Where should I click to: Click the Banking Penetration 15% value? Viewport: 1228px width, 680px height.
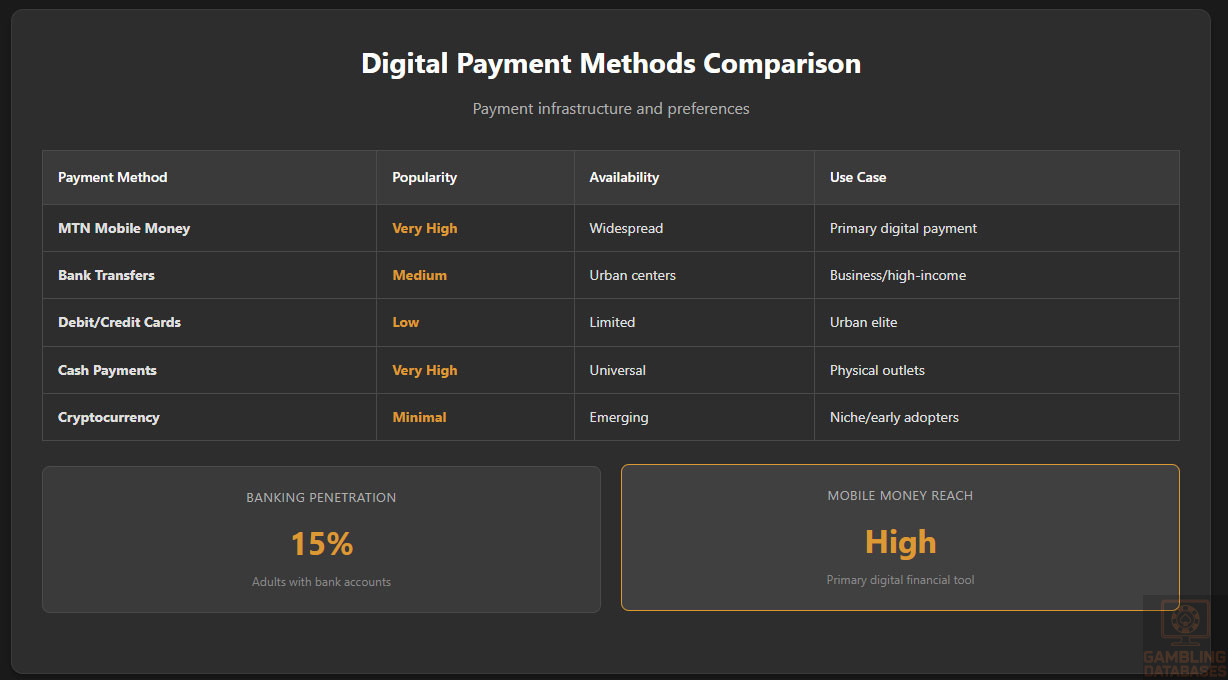321,544
